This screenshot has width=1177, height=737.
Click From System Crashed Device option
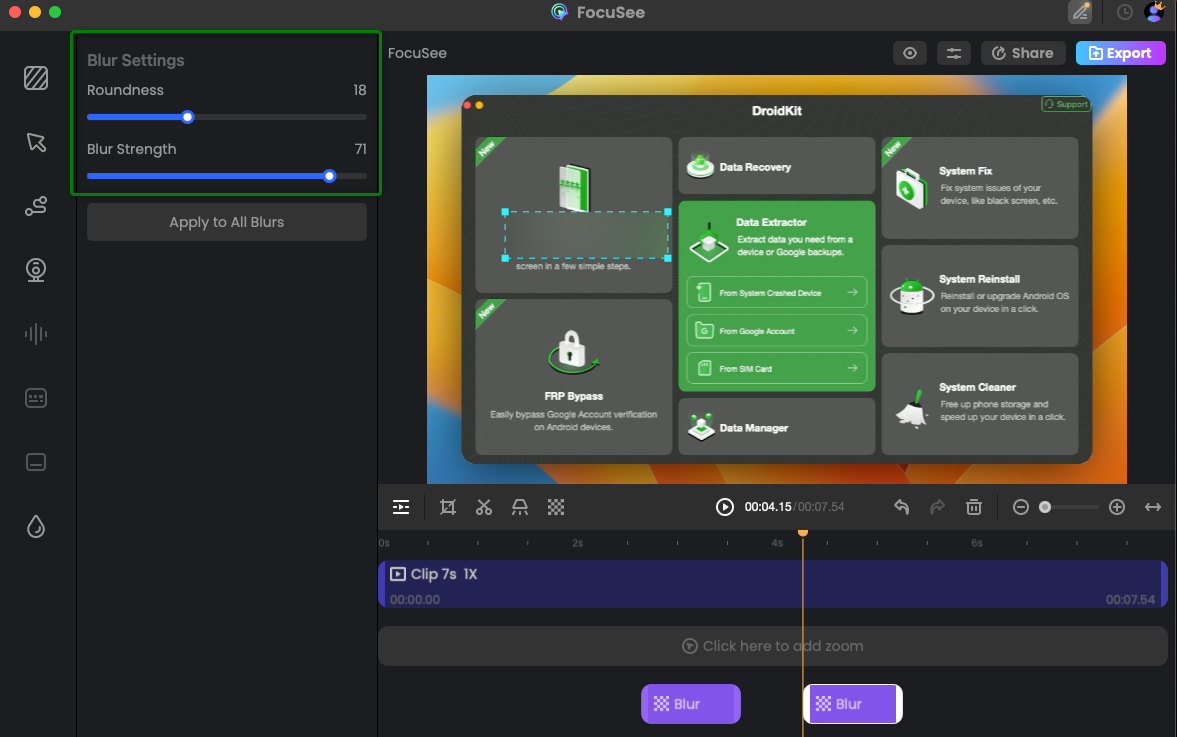coord(777,293)
